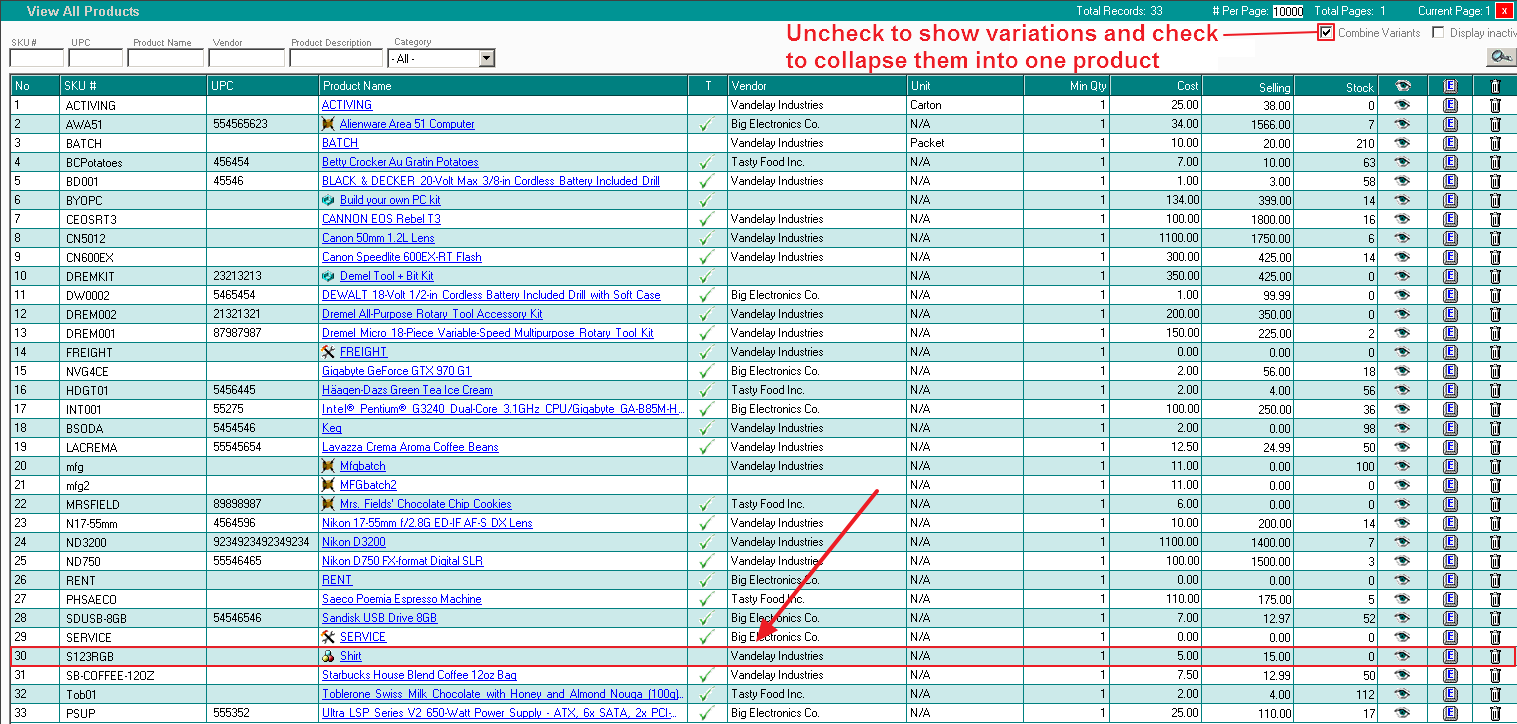Open the Häagen-Dazs Green Tea Ice Cream link
1517x724 pixels.
[406, 390]
